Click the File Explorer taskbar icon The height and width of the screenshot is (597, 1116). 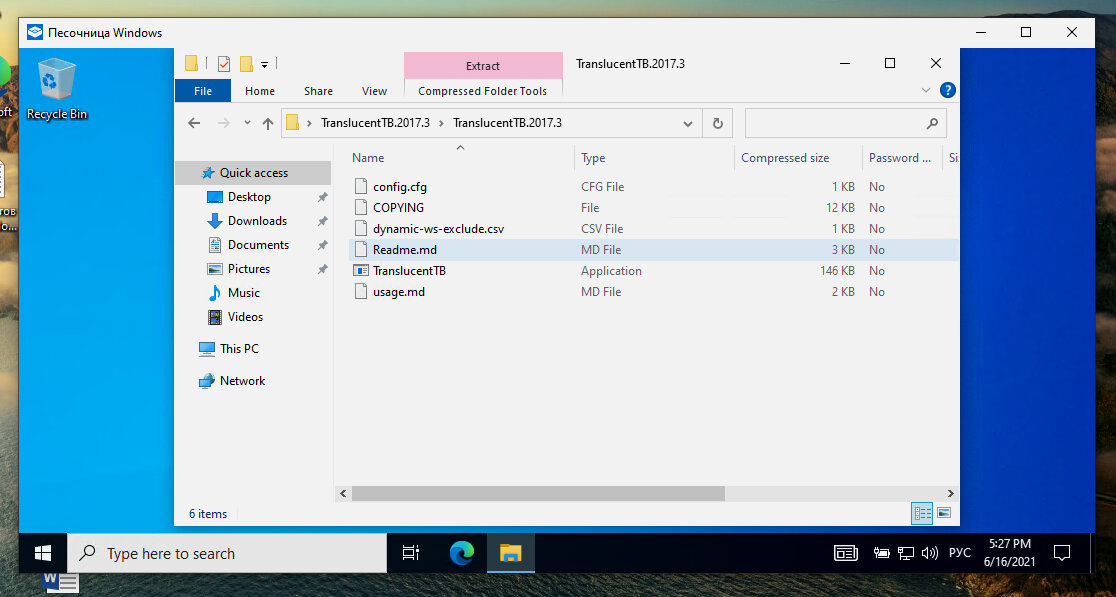(x=510, y=553)
